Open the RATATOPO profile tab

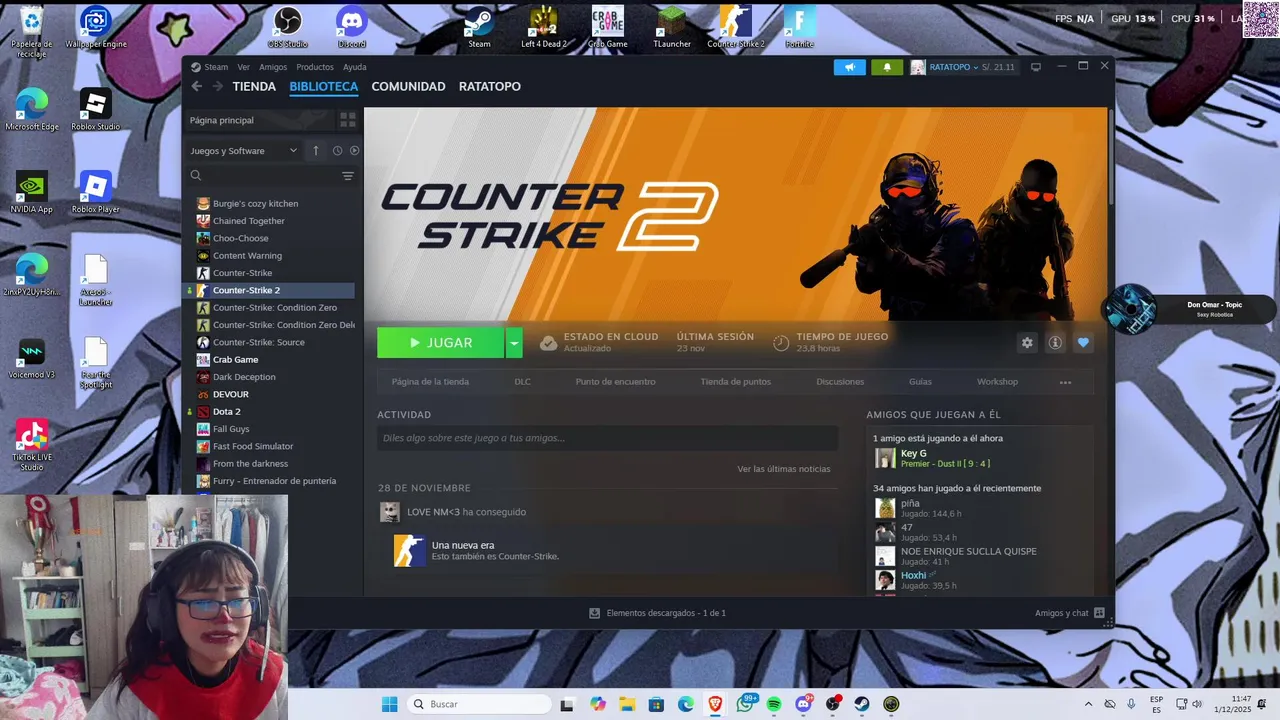coord(490,87)
